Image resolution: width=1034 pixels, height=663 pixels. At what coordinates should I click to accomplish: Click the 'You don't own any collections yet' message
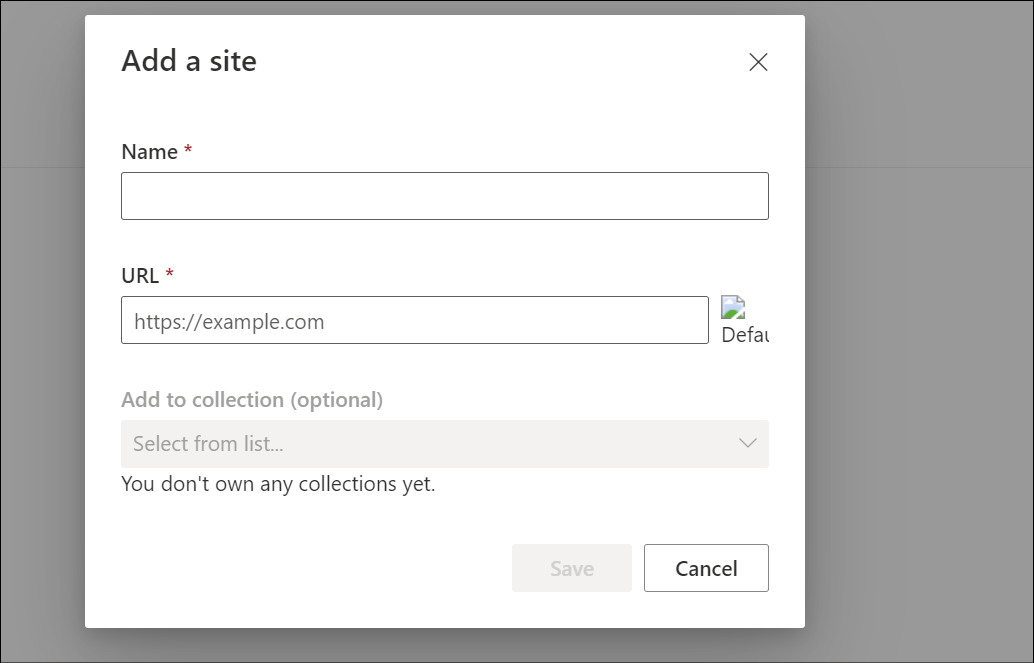pyautogui.click(x=278, y=485)
